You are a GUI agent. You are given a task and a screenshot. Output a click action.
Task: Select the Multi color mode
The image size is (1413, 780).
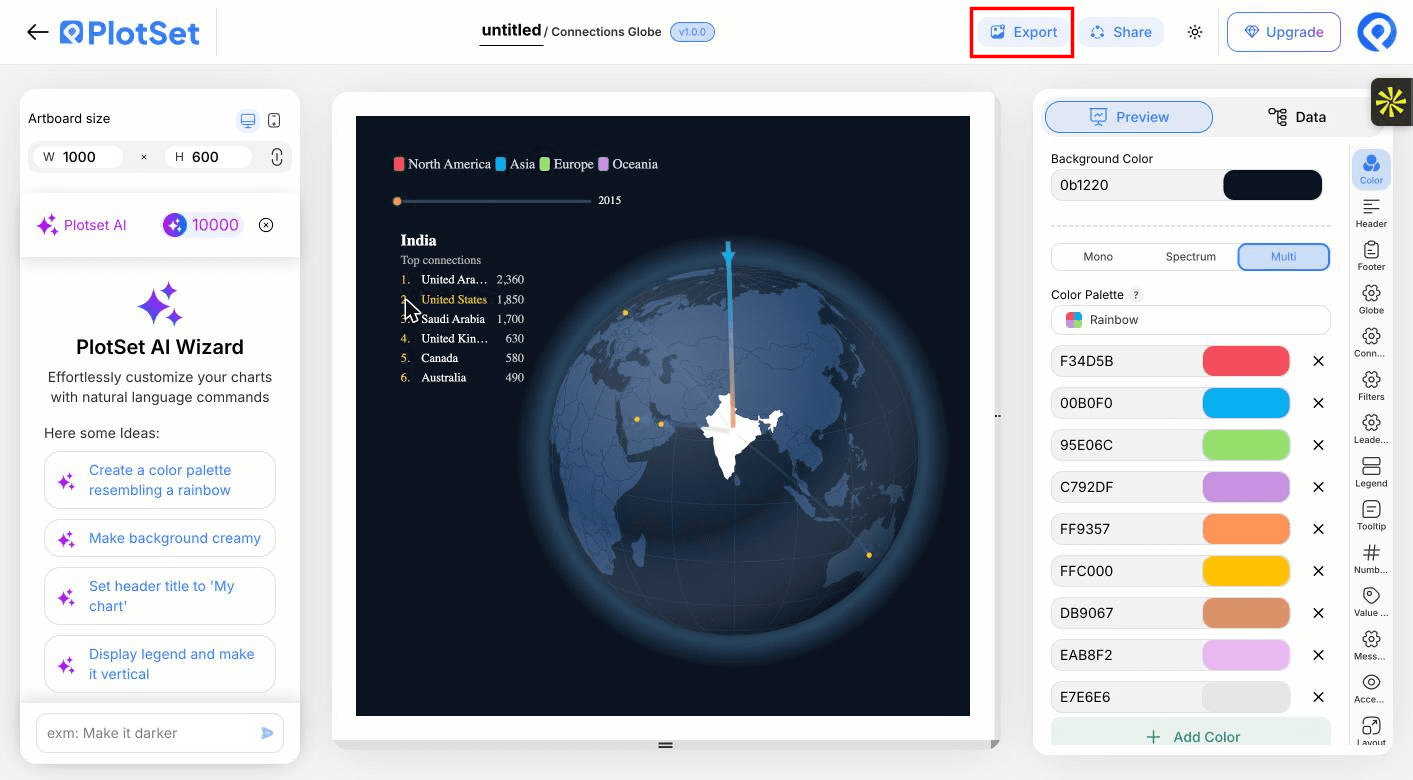point(1284,257)
